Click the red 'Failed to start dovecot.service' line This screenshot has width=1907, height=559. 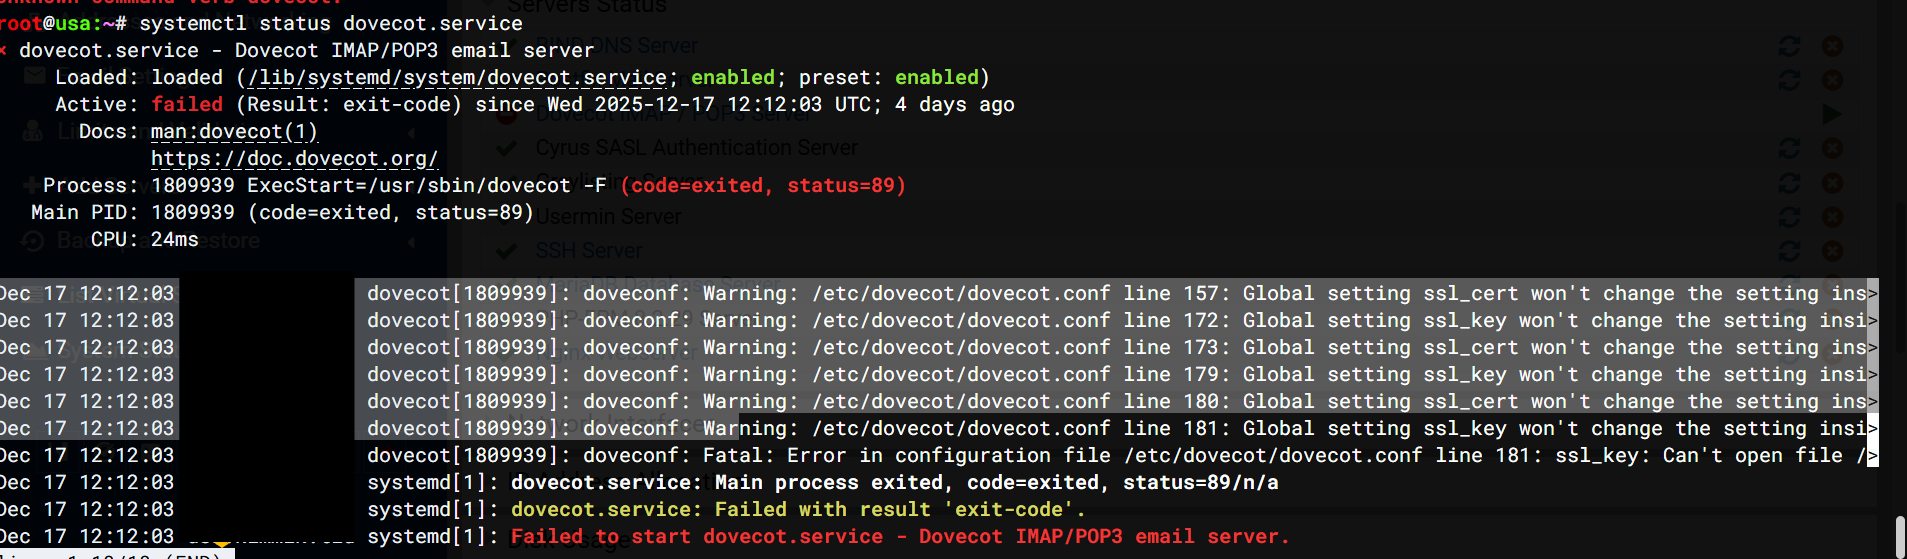pos(899,537)
